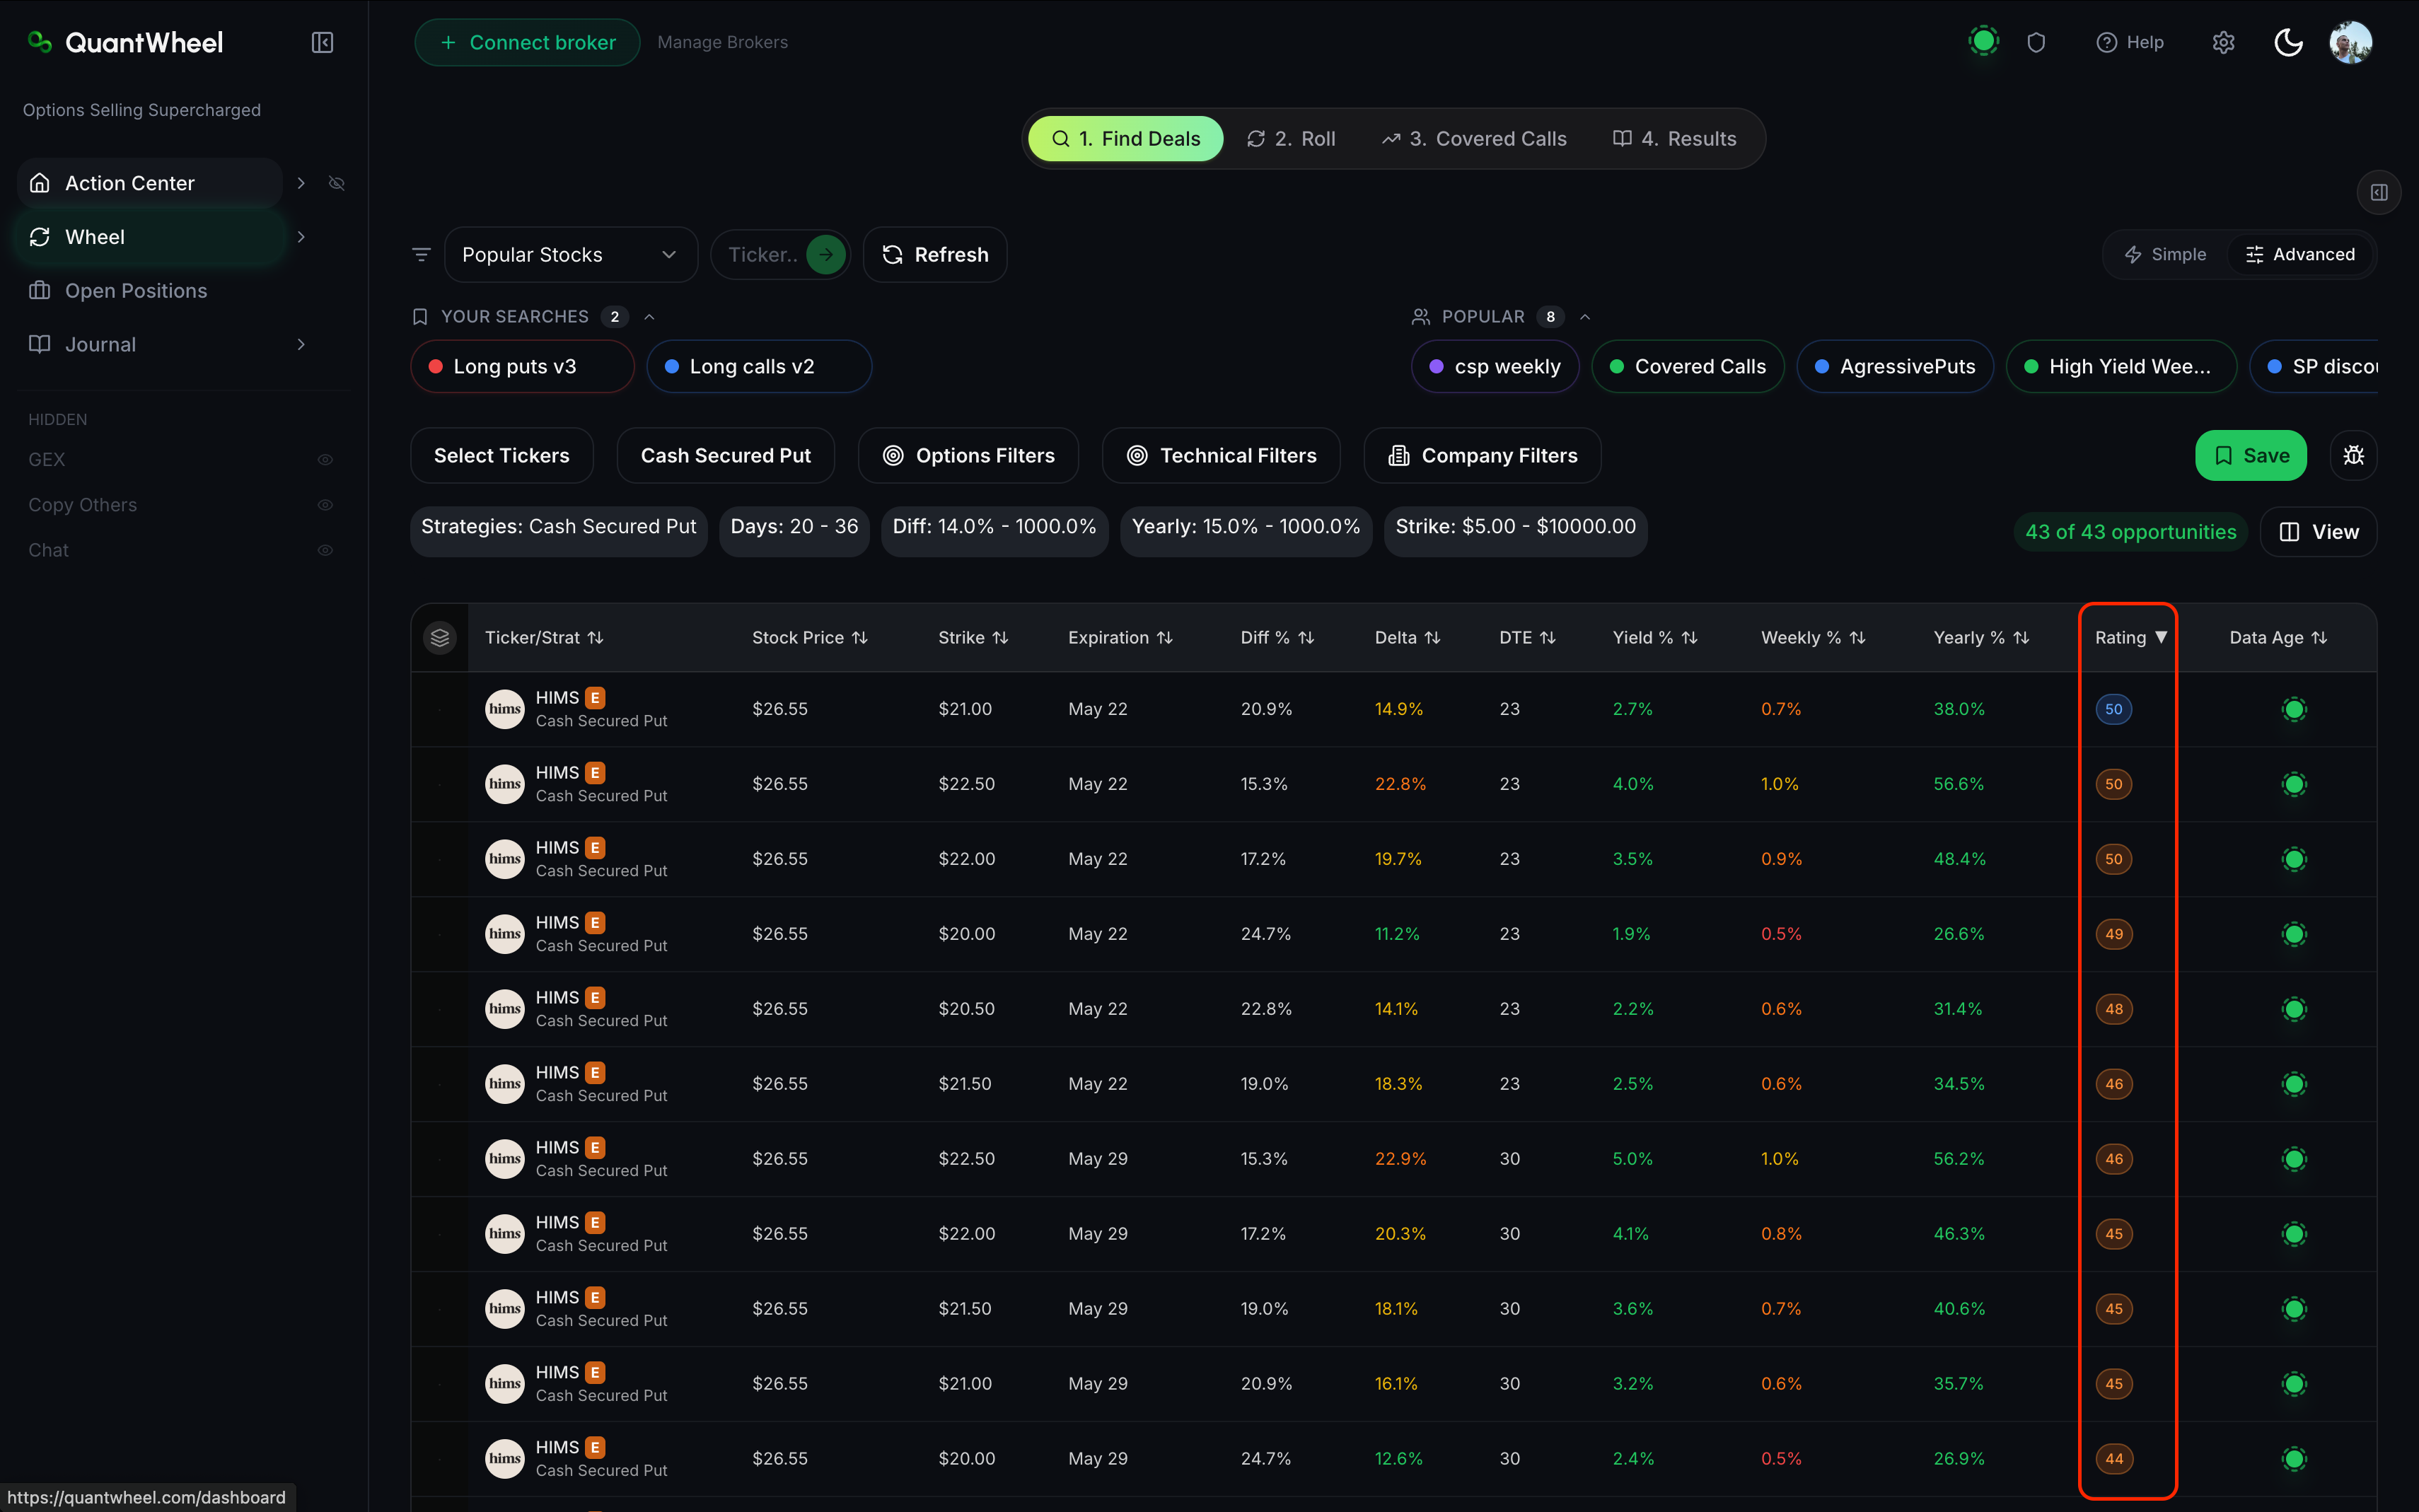Click the QuantWheel logo

[x=125, y=42]
